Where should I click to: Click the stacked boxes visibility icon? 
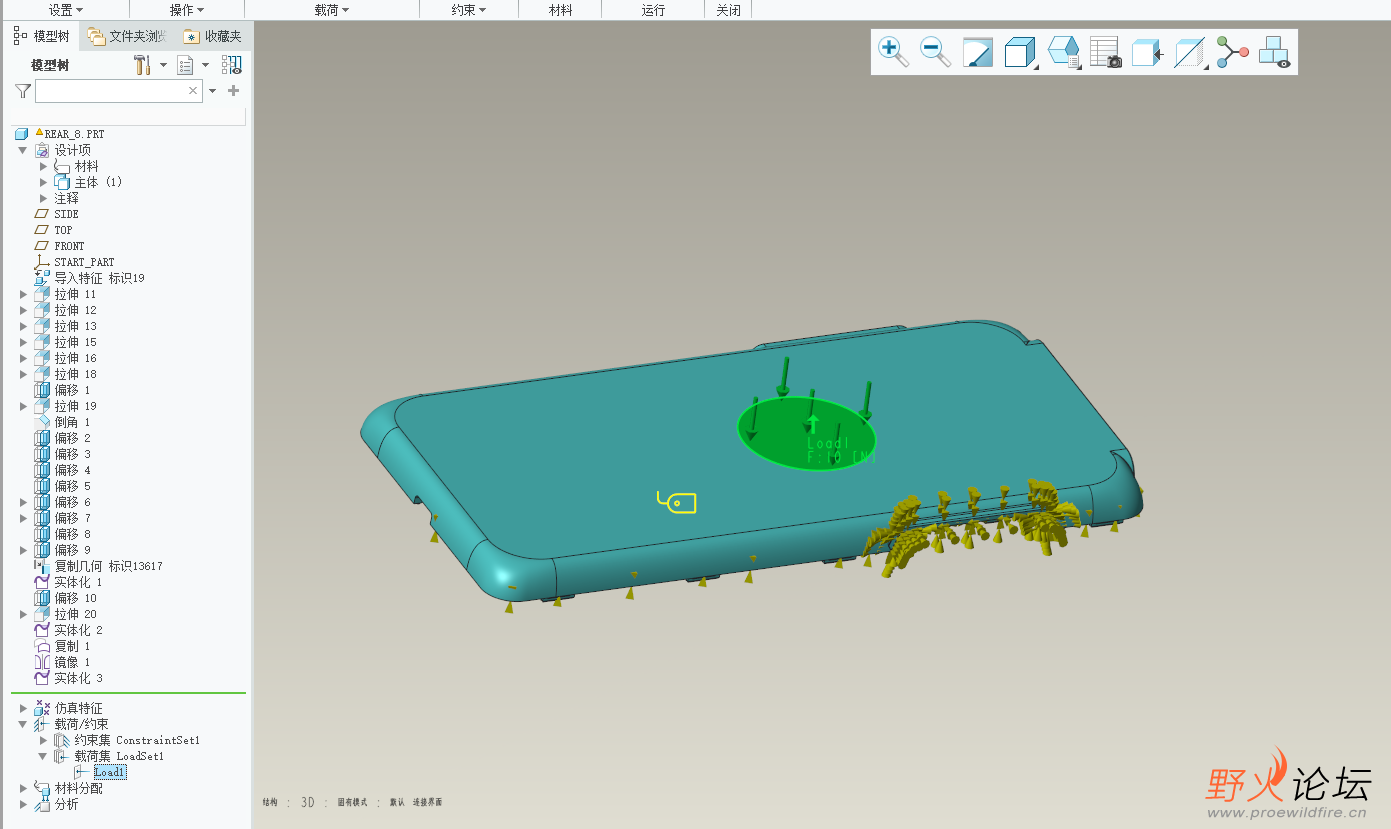[x=1274, y=52]
